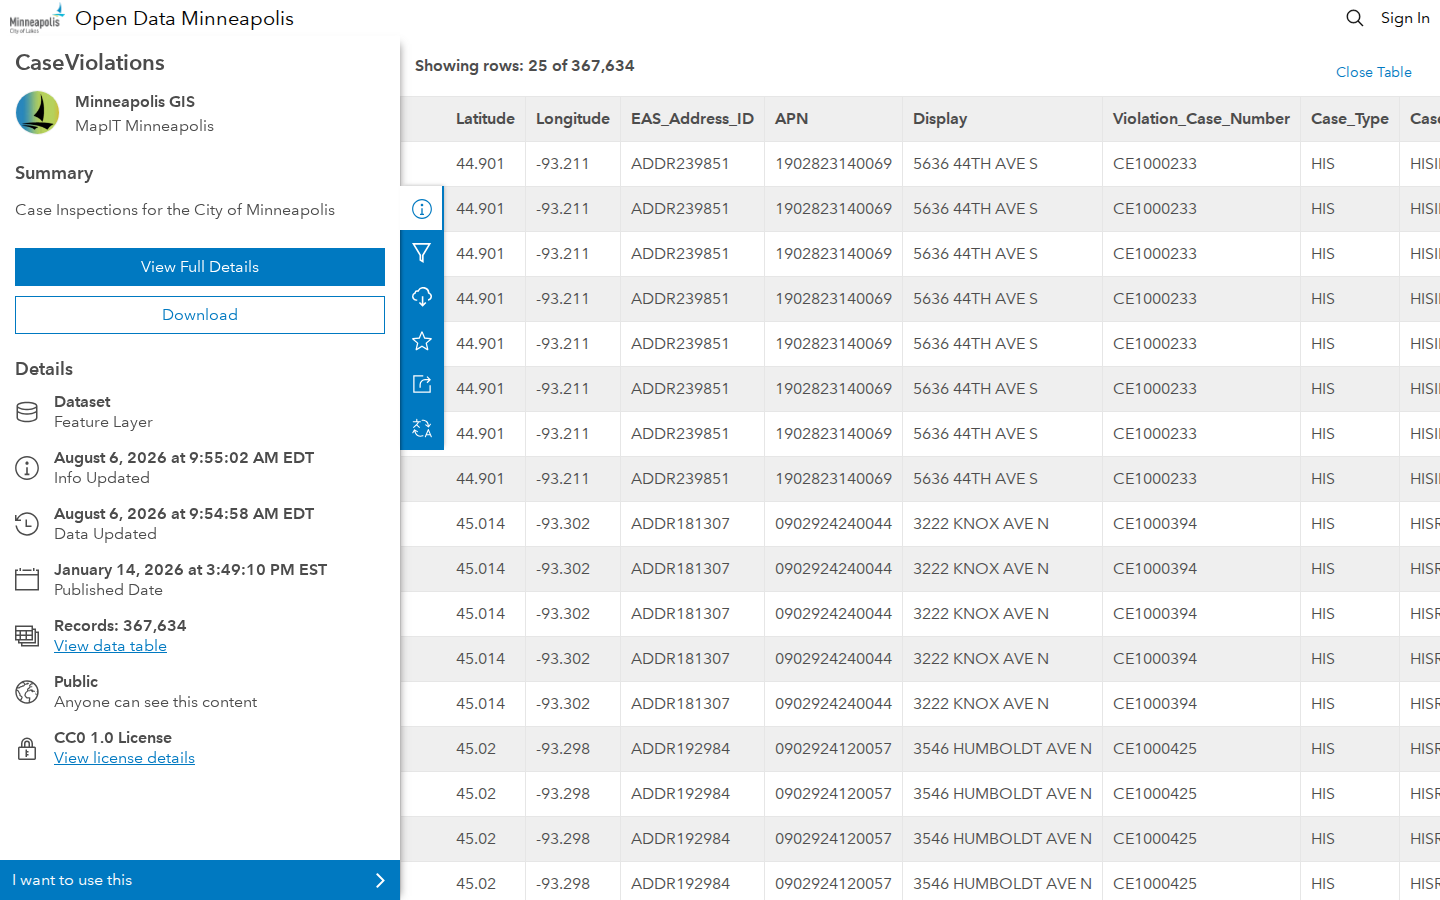1440x900 pixels.
Task: Click the Minneapolis GIS owner name
Action: point(135,102)
